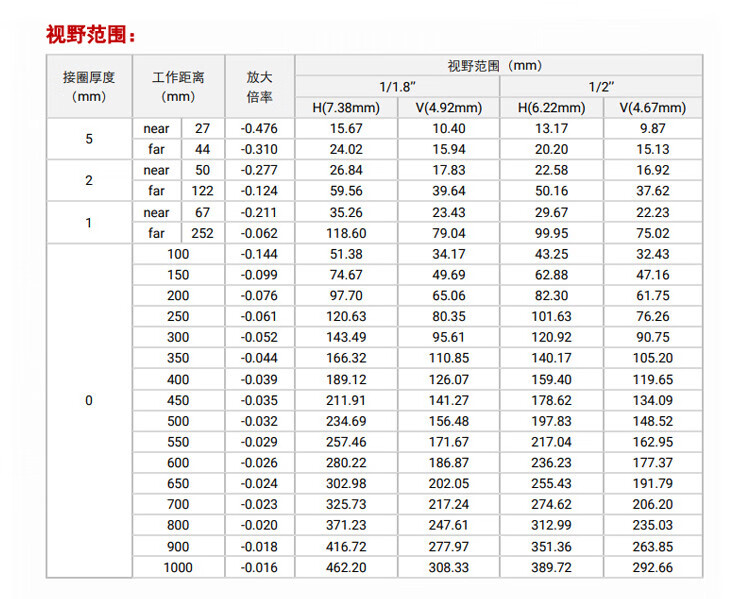Select magnification value -0.476
The image size is (750, 599).
[x=259, y=128]
